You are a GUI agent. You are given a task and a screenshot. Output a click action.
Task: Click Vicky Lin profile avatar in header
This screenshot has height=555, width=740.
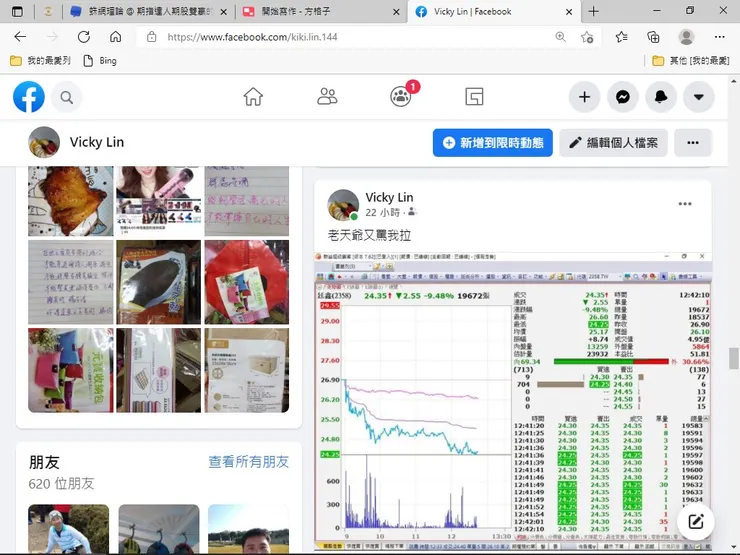coord(44,142)
